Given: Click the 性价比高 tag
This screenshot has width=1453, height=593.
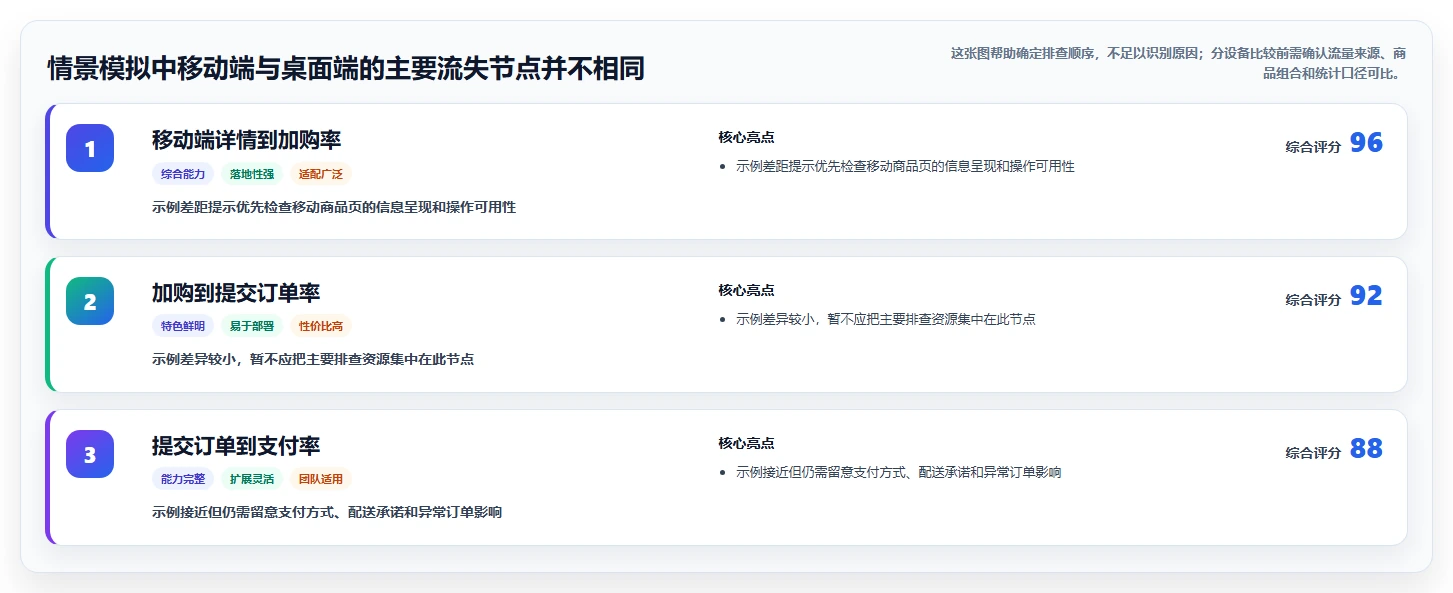Looking at the screenshot, I should (321, 326).
